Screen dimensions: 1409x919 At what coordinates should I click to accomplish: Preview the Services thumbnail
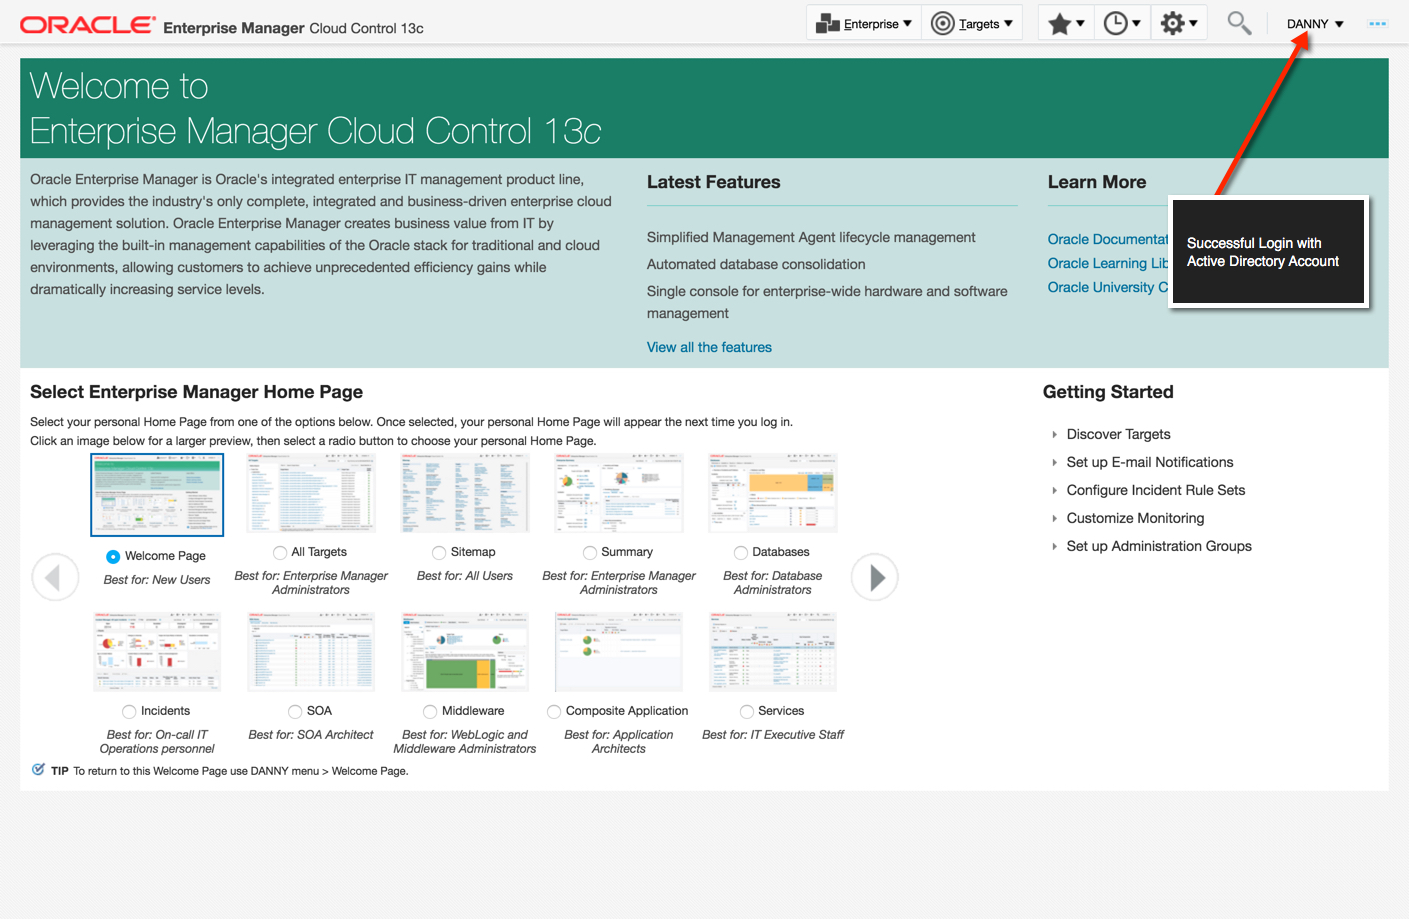(x=773, y=652)
